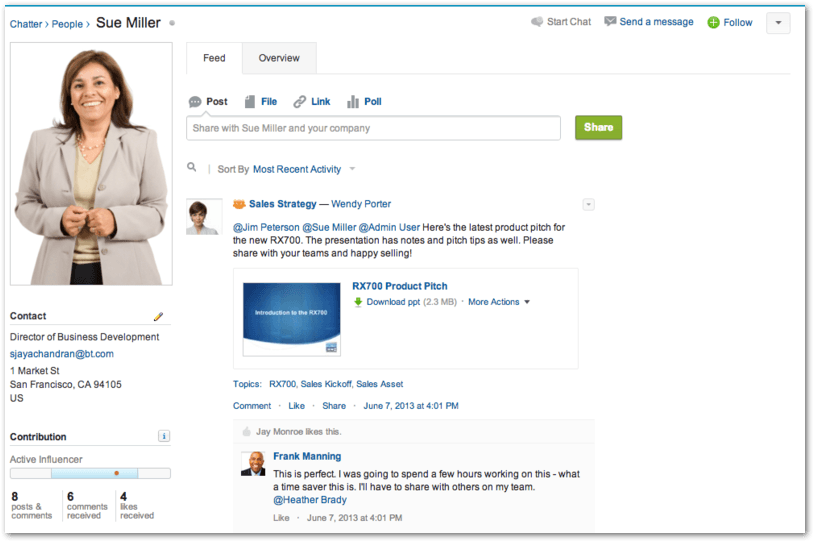Click the feed search magnifier icon
This screenshot has height=542, width=814.
coord(192,169)
